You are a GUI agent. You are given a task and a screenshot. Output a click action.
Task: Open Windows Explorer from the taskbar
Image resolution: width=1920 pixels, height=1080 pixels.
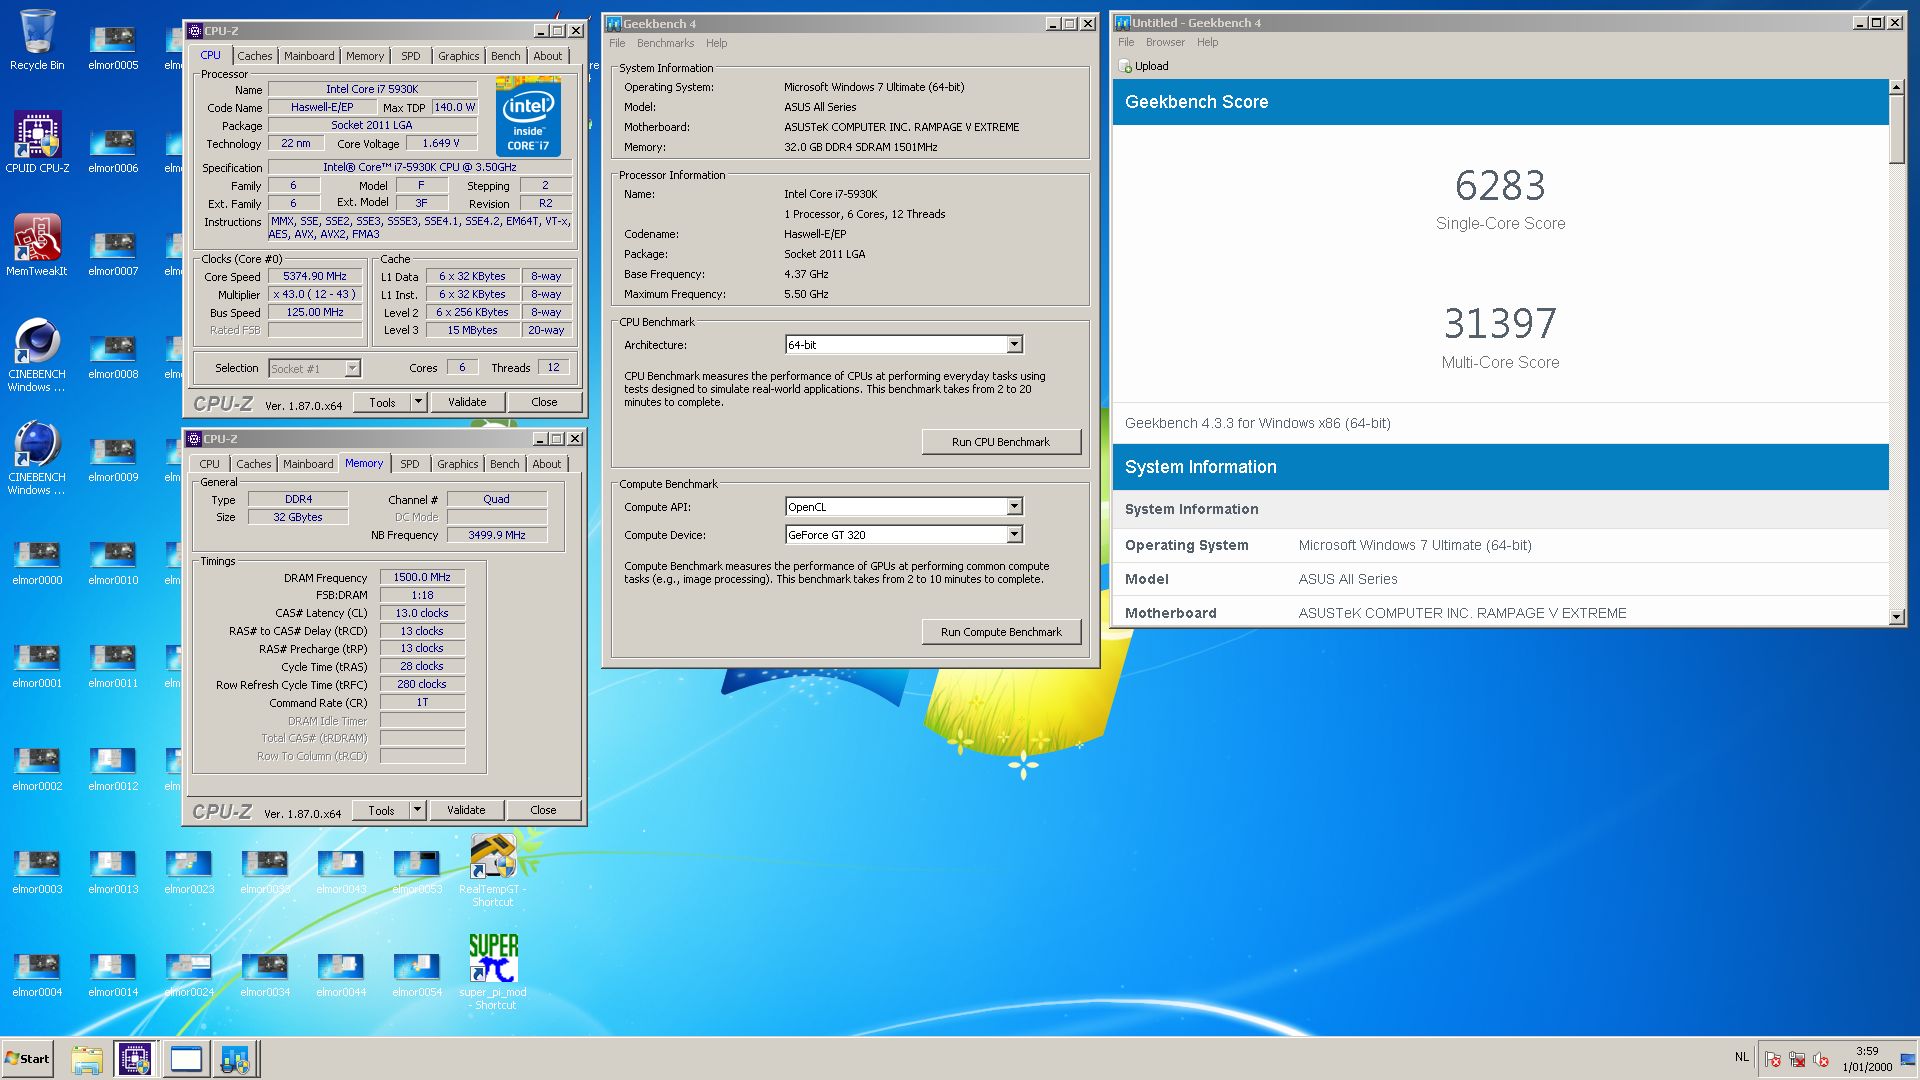(x=87, y=1059)
